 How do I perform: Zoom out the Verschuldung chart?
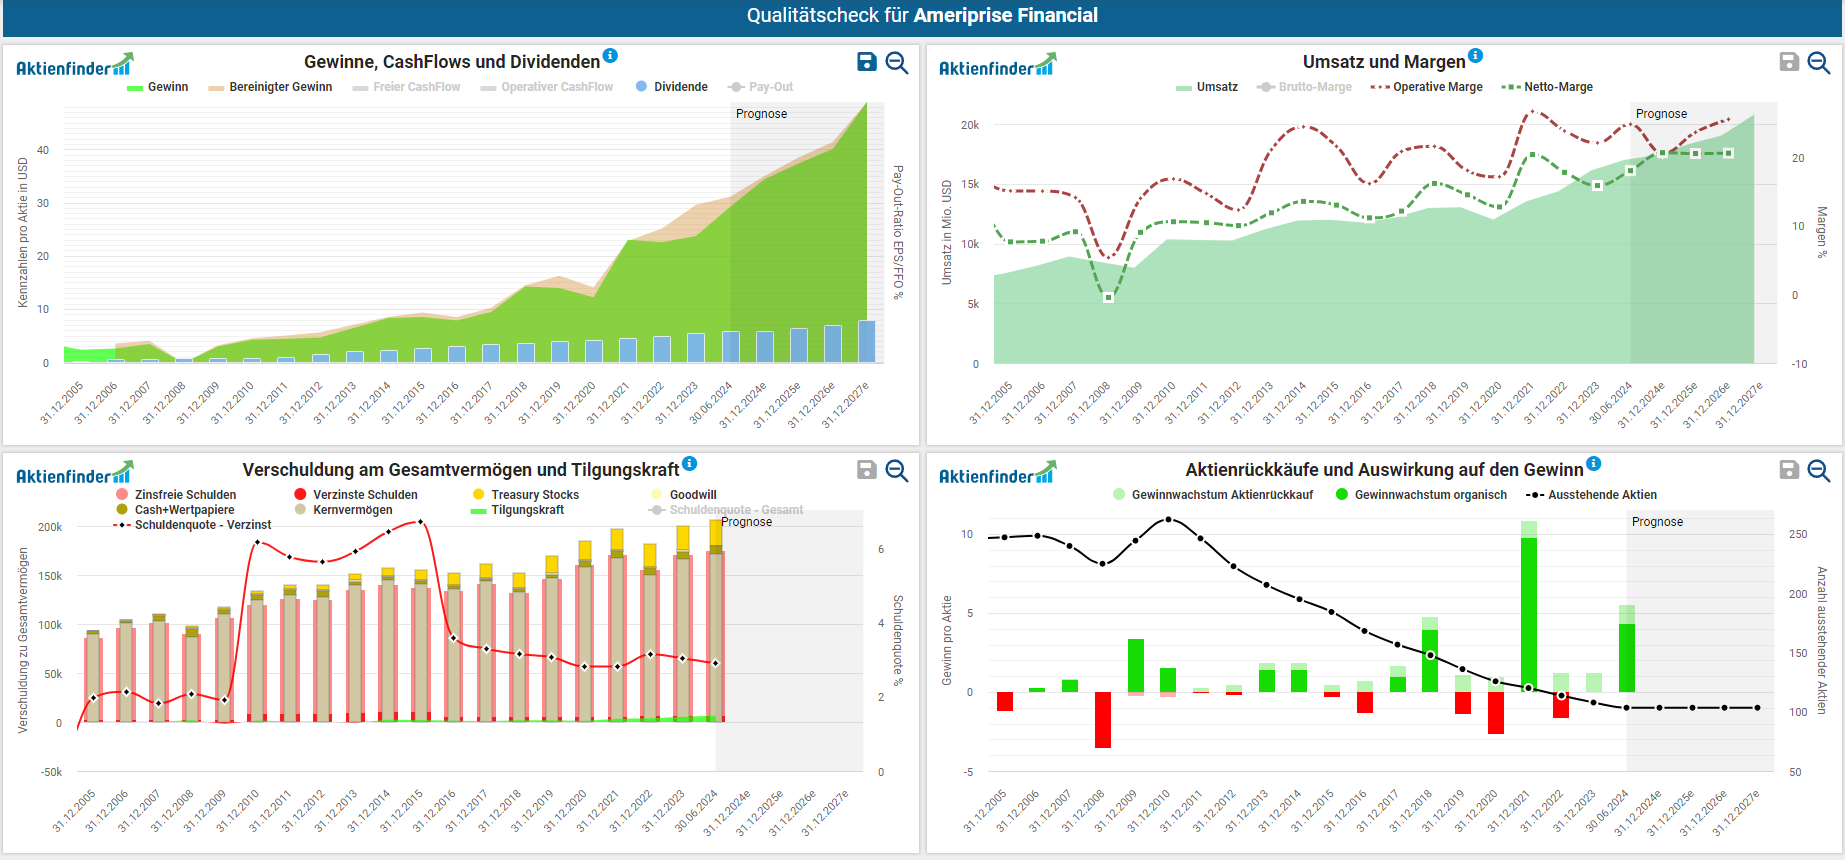point(897,470)
